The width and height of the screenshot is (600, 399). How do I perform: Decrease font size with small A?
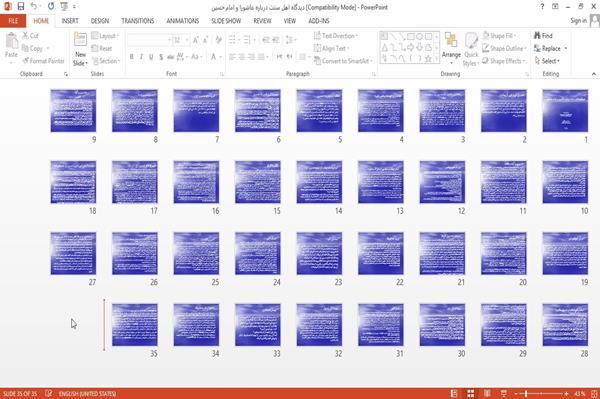[x=205, y=40]
